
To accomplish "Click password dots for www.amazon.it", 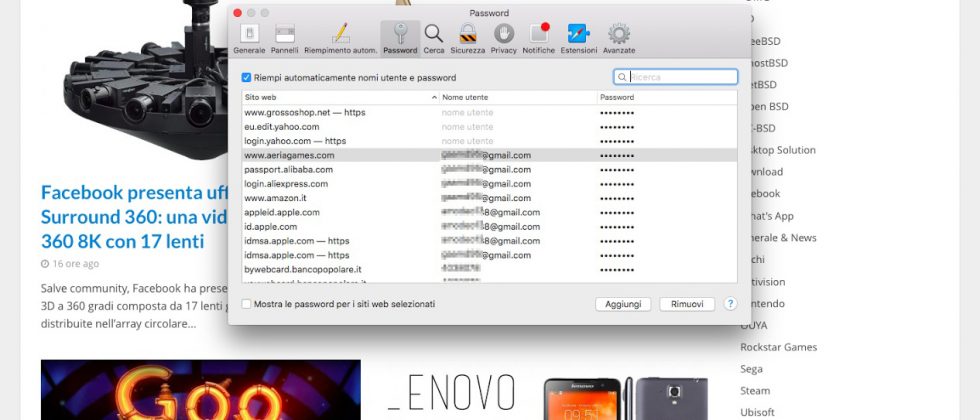I will pos(617,199).
